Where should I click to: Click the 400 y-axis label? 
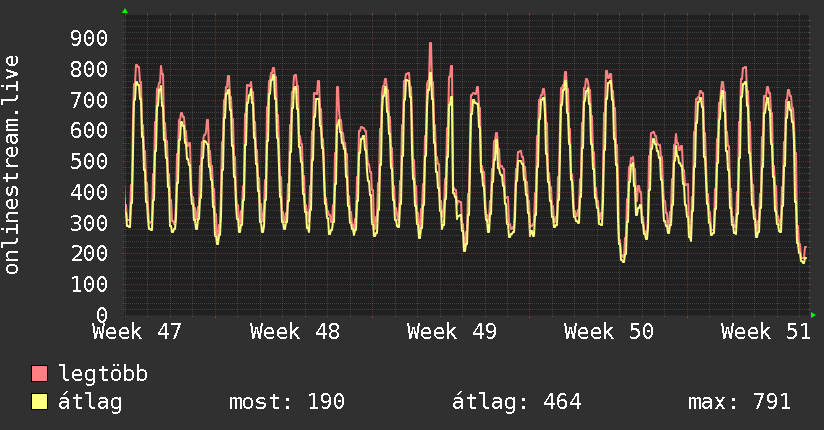coord(89,192)
